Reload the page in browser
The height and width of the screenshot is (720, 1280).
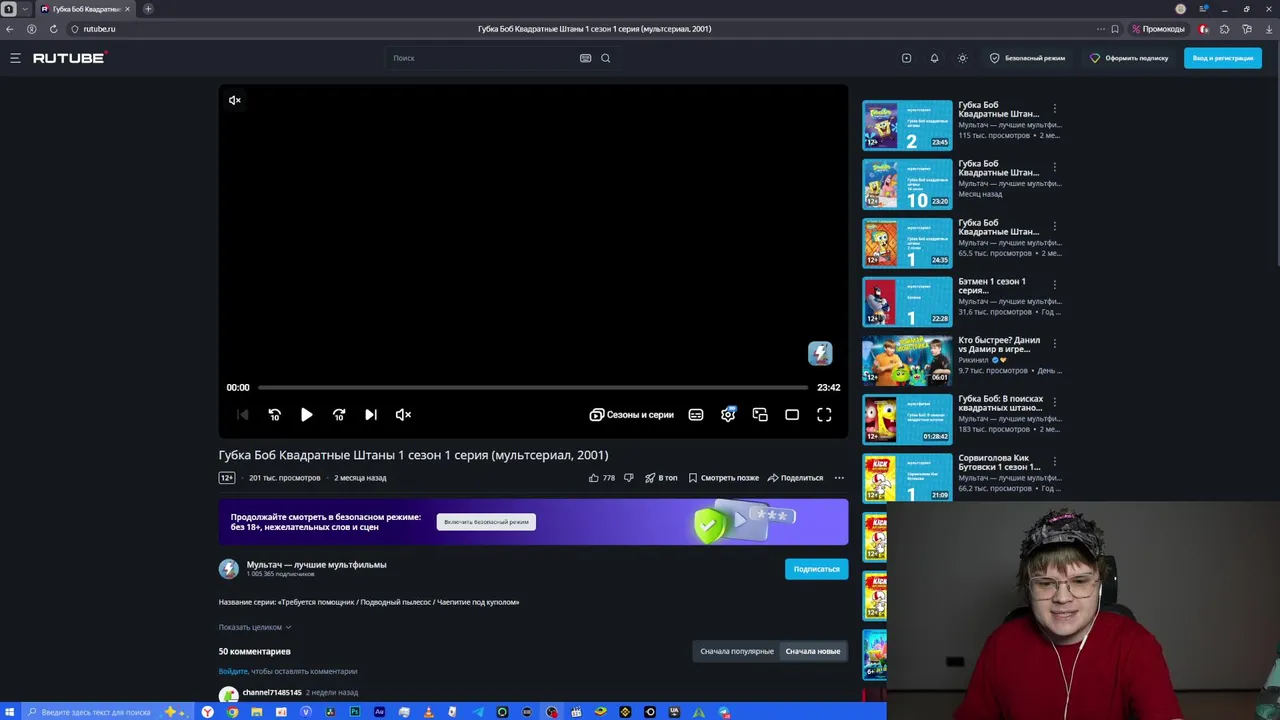53,29
